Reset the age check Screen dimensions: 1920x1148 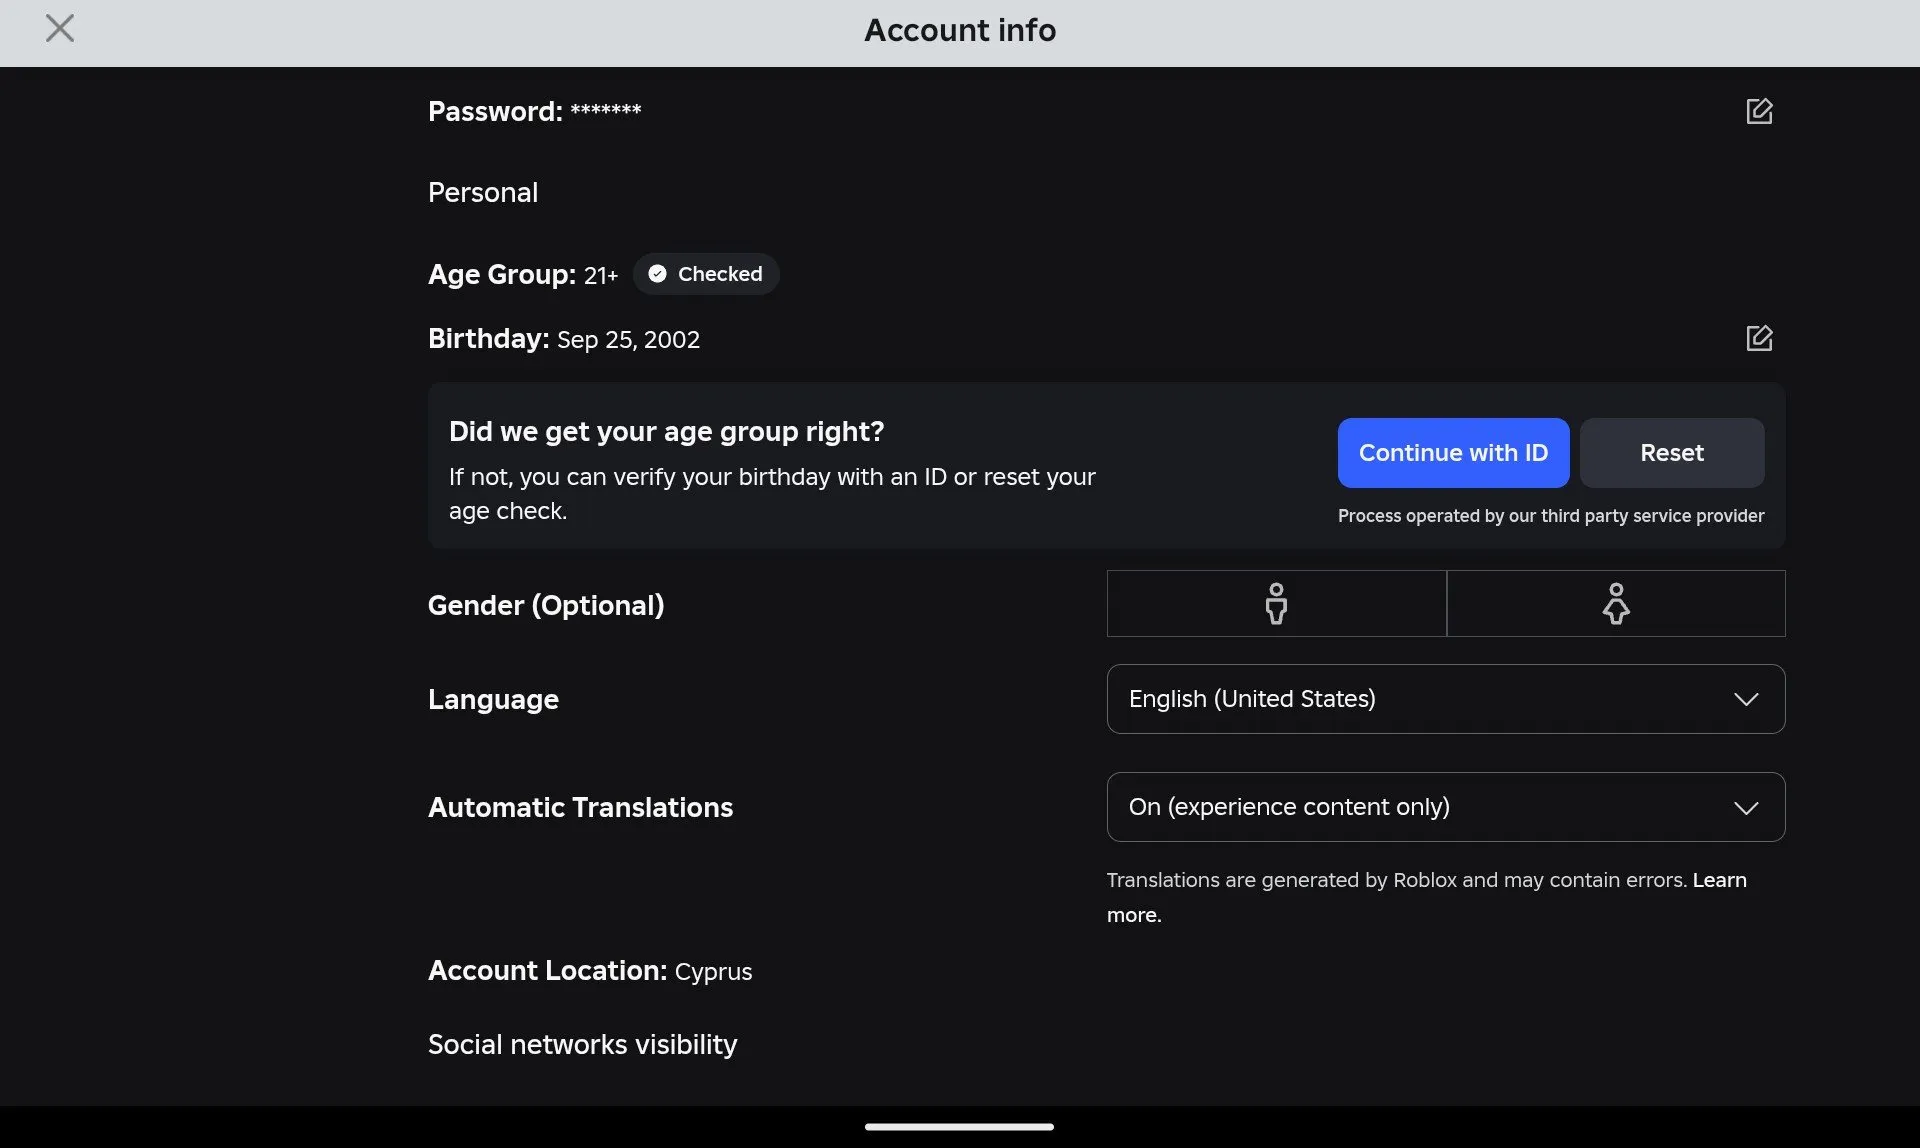coord(1672,453)
